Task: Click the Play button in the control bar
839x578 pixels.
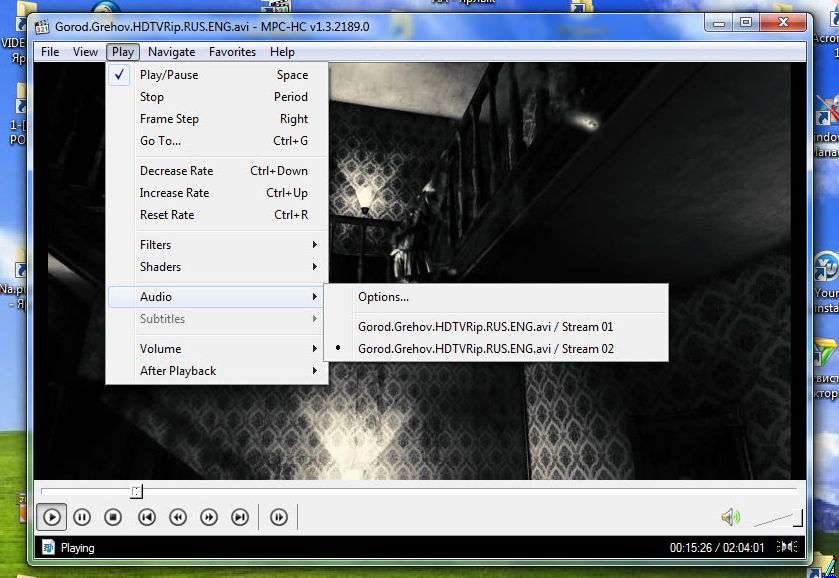Action: [x=51, y=517]
